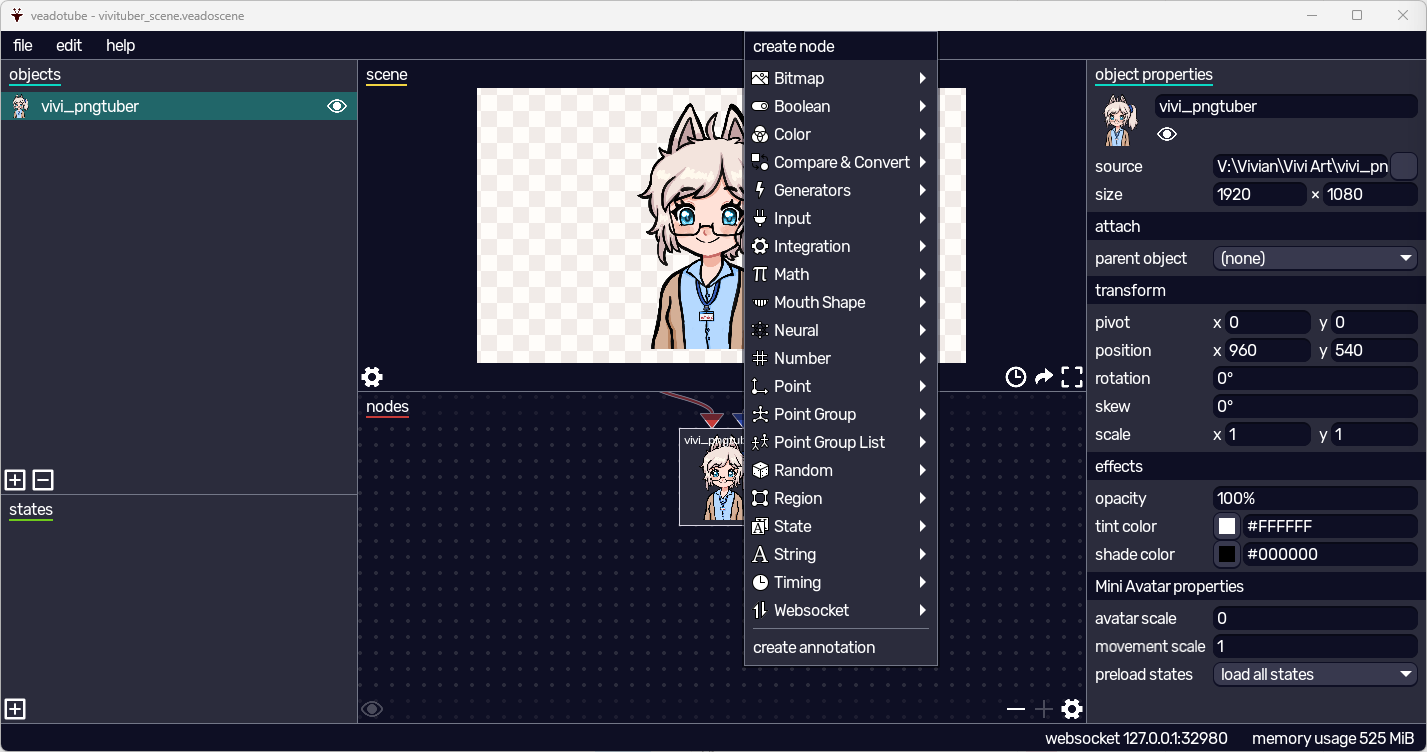Viewport: 1427px width, 752px height.
Task: Toggle vivi_pngtuber visibility in objects list
Action: 337,106
